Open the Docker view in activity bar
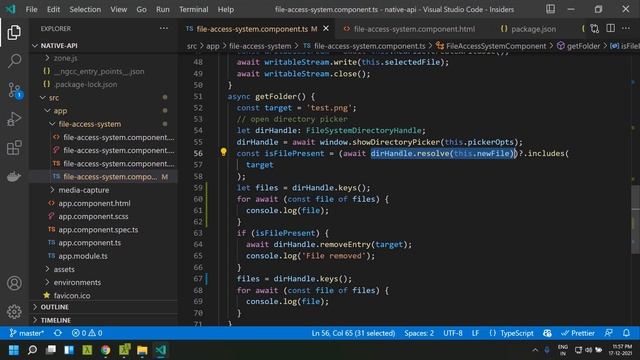 pos(14,176)
